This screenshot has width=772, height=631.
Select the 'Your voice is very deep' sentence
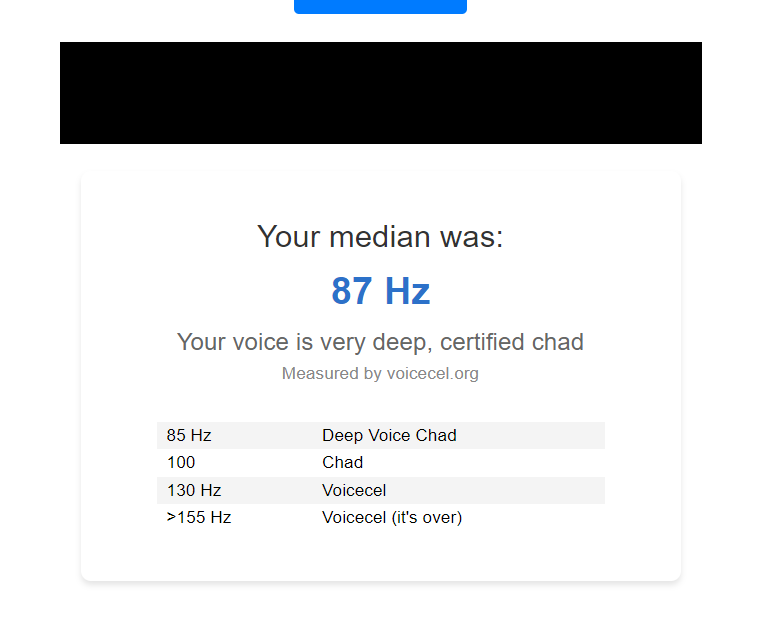pos(380,342)
